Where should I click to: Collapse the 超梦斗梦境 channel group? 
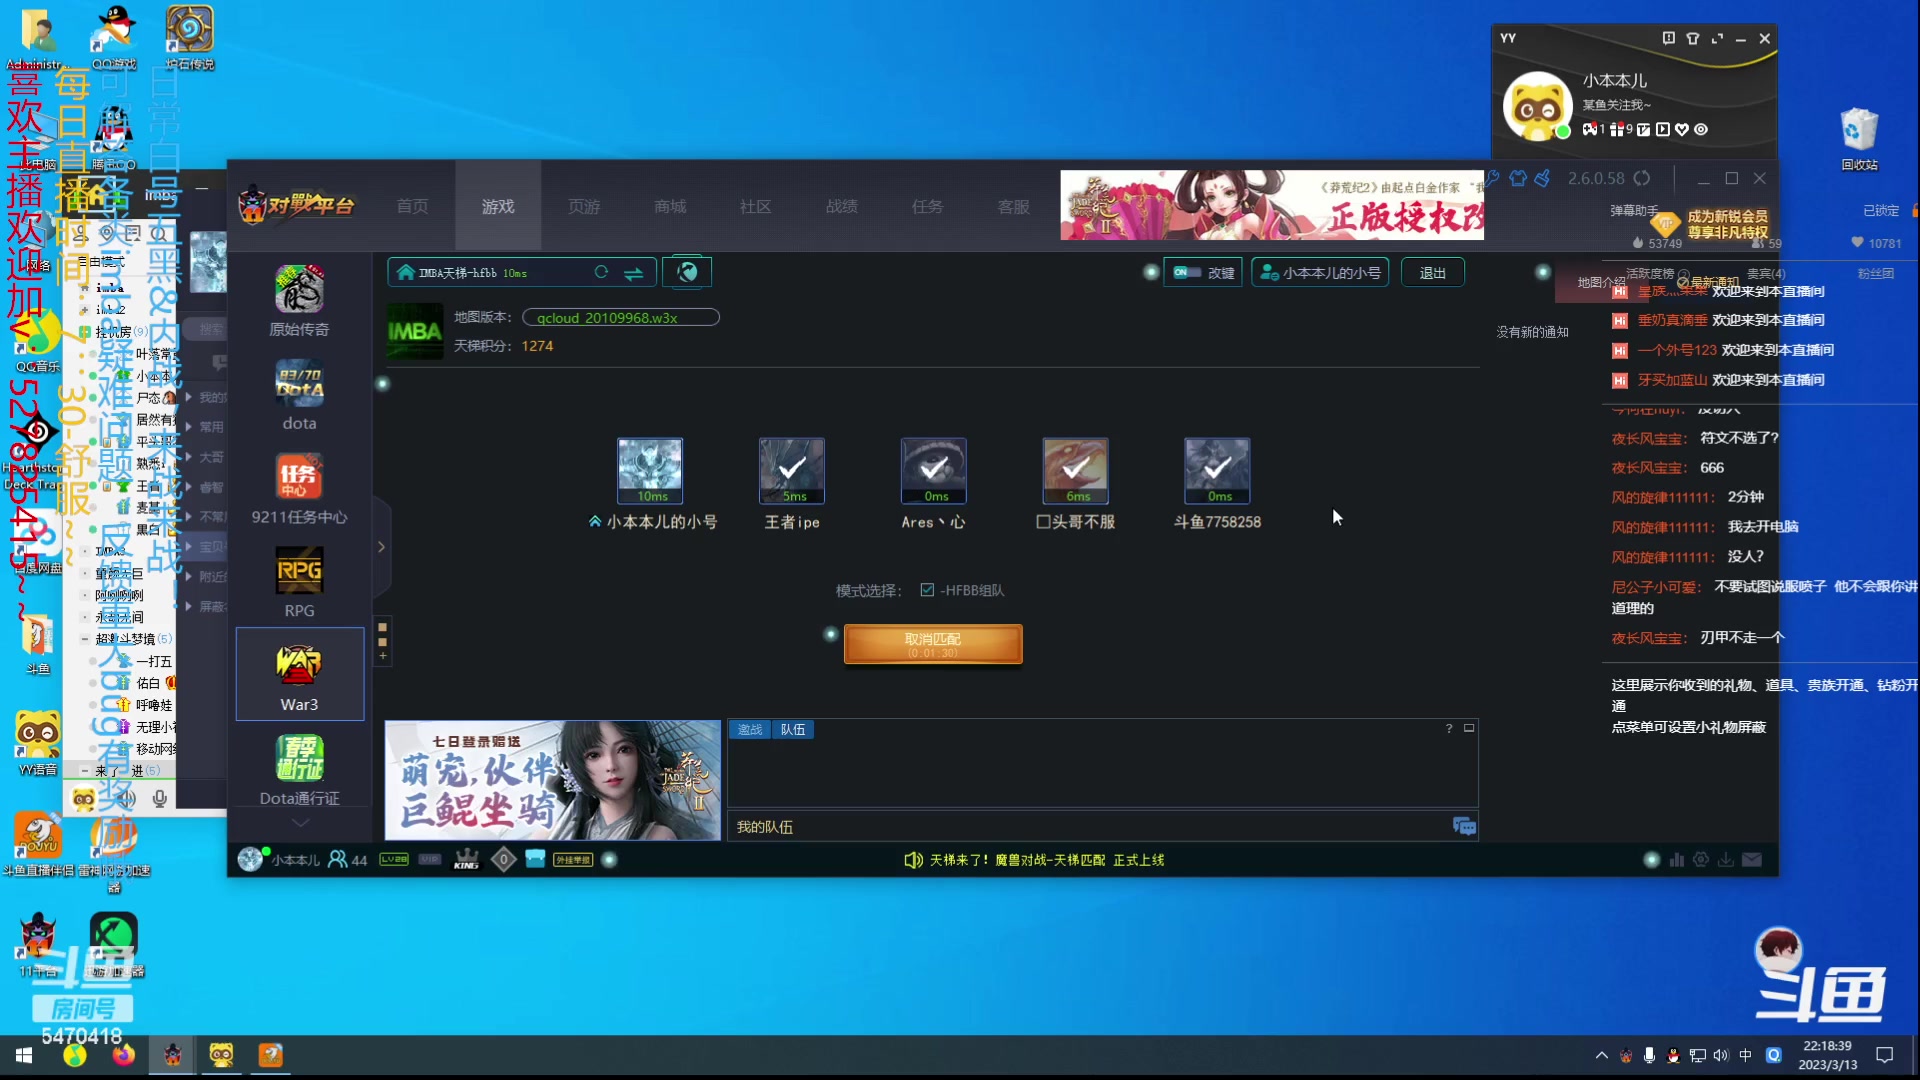[x=85, y=639]
